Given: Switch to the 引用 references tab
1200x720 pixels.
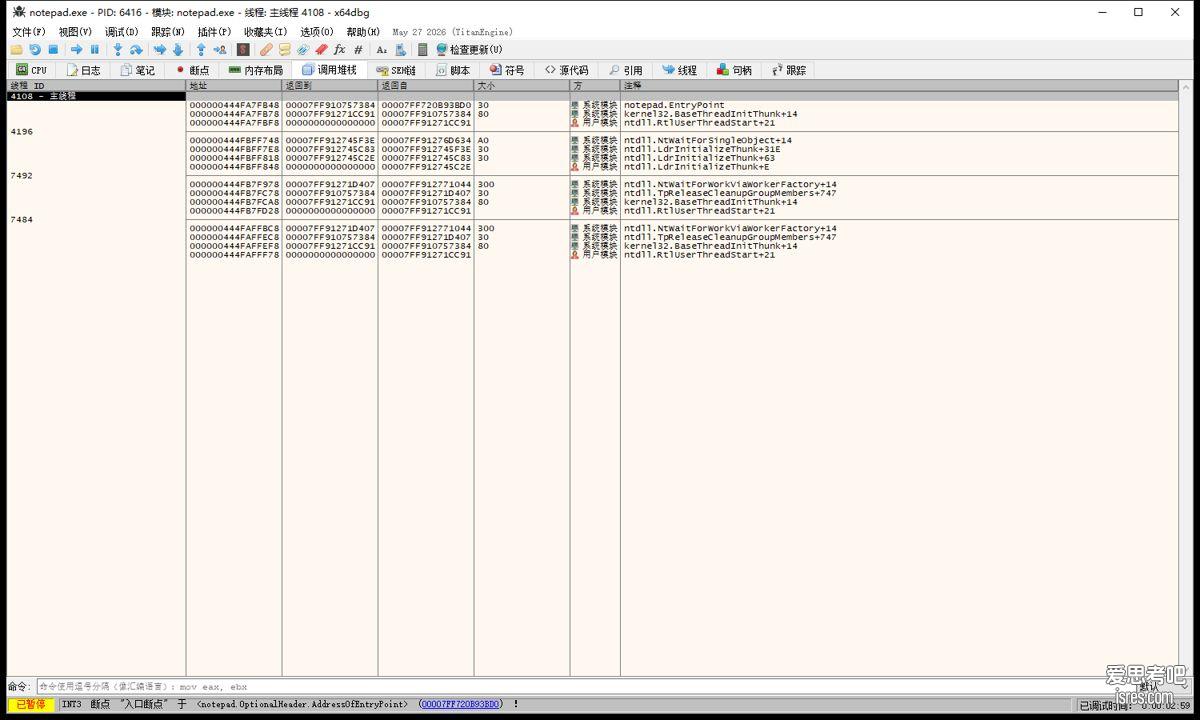Looking at the screenshot, I should (x=625, y=70).
